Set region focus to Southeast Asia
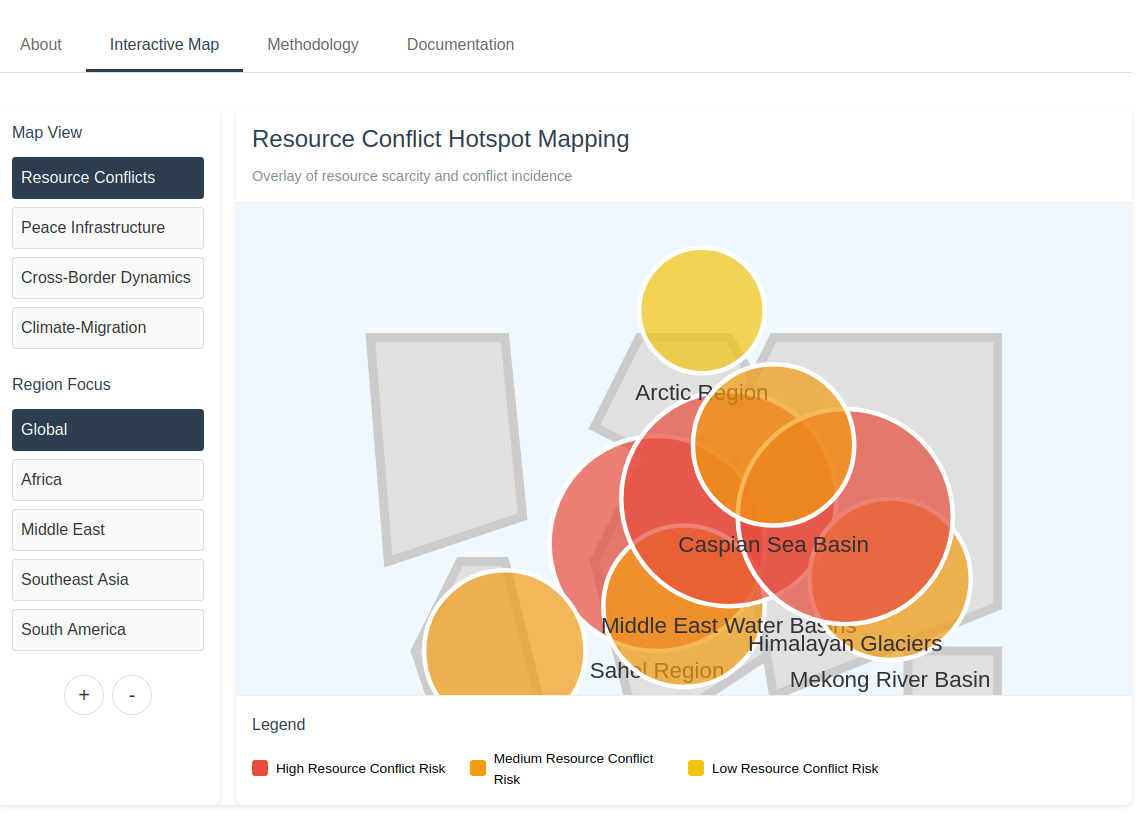 pyautogui.click(x=108, y=579)
